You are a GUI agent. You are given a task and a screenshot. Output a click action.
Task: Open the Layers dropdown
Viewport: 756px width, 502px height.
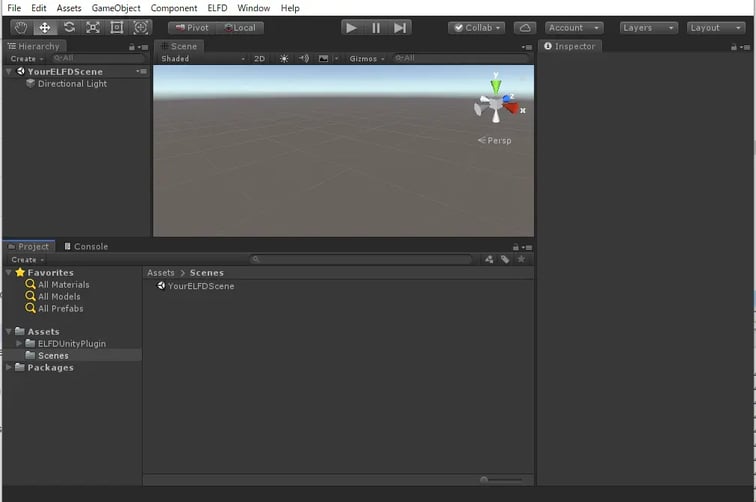point(648,28)
